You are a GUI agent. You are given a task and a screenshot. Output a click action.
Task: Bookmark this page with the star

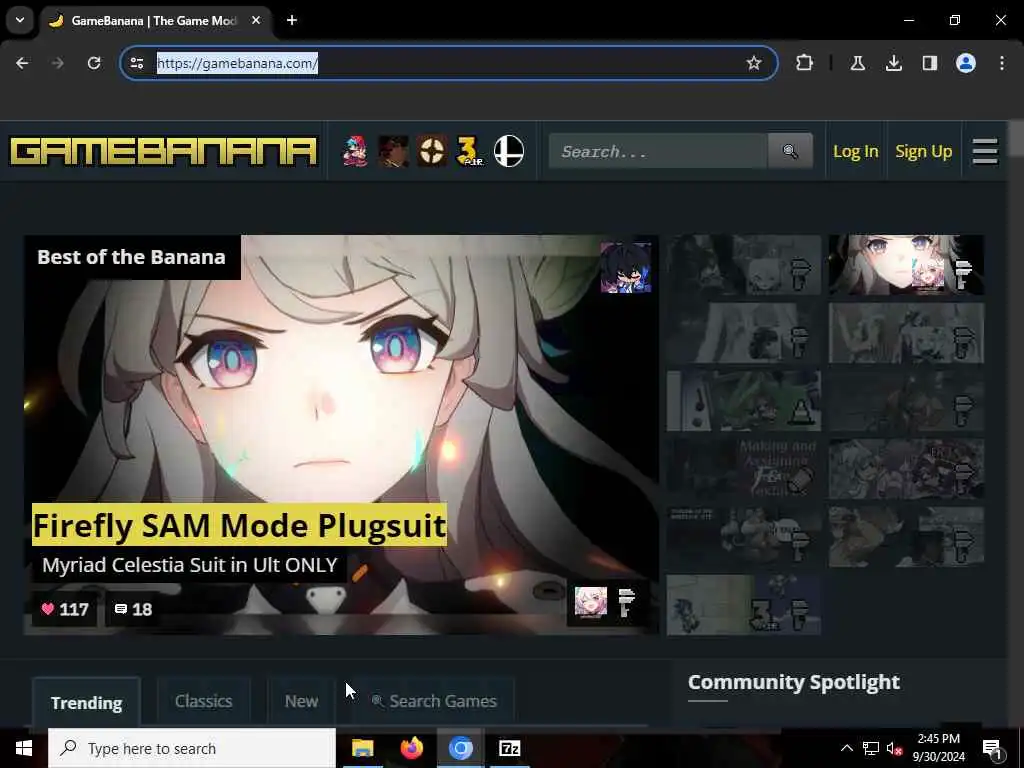[754, 63]
